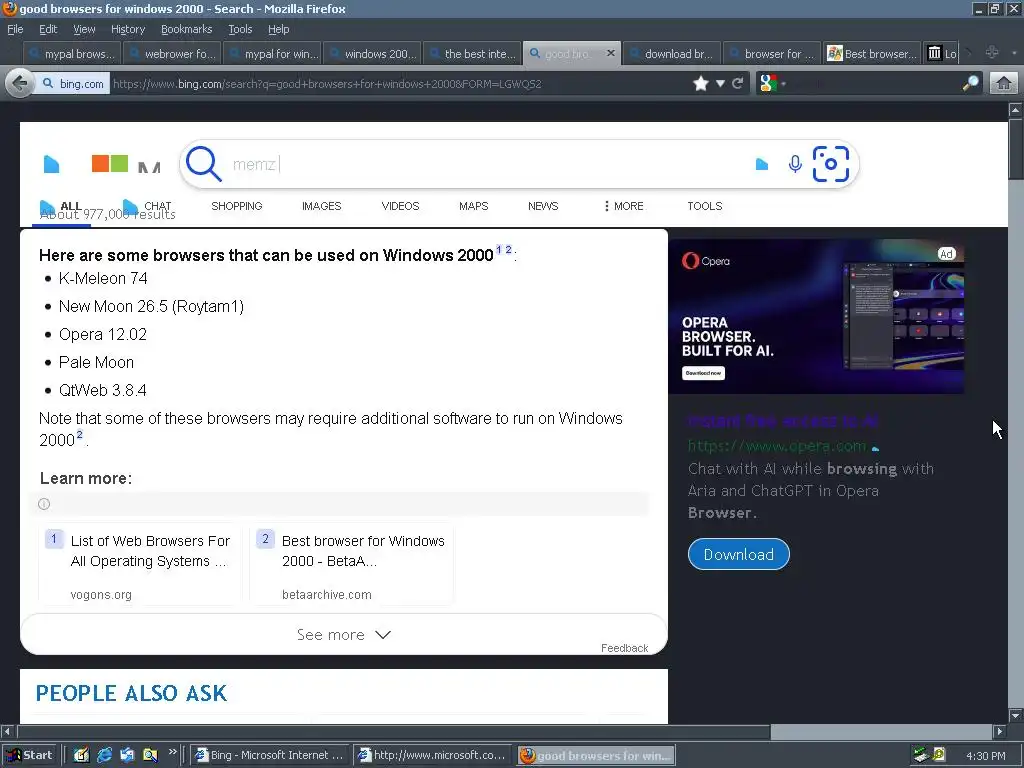Open betaarchive.com Best browser card
Image resolution: width=1024 pixels, height=768 pixels.
(x=351, y=564)
